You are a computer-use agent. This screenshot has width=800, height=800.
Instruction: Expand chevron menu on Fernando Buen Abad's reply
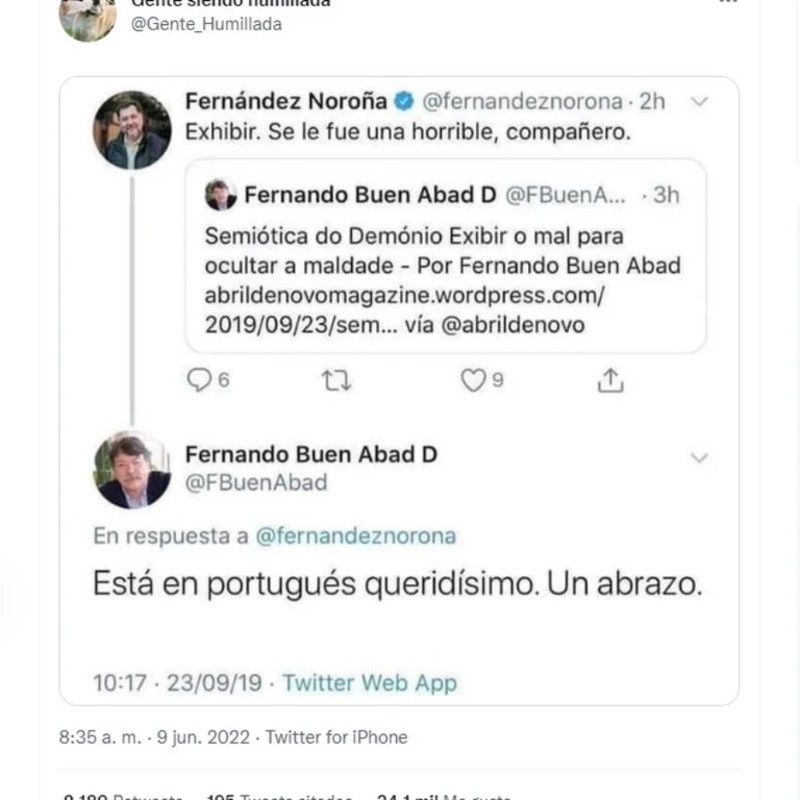[x=700, y=457]
